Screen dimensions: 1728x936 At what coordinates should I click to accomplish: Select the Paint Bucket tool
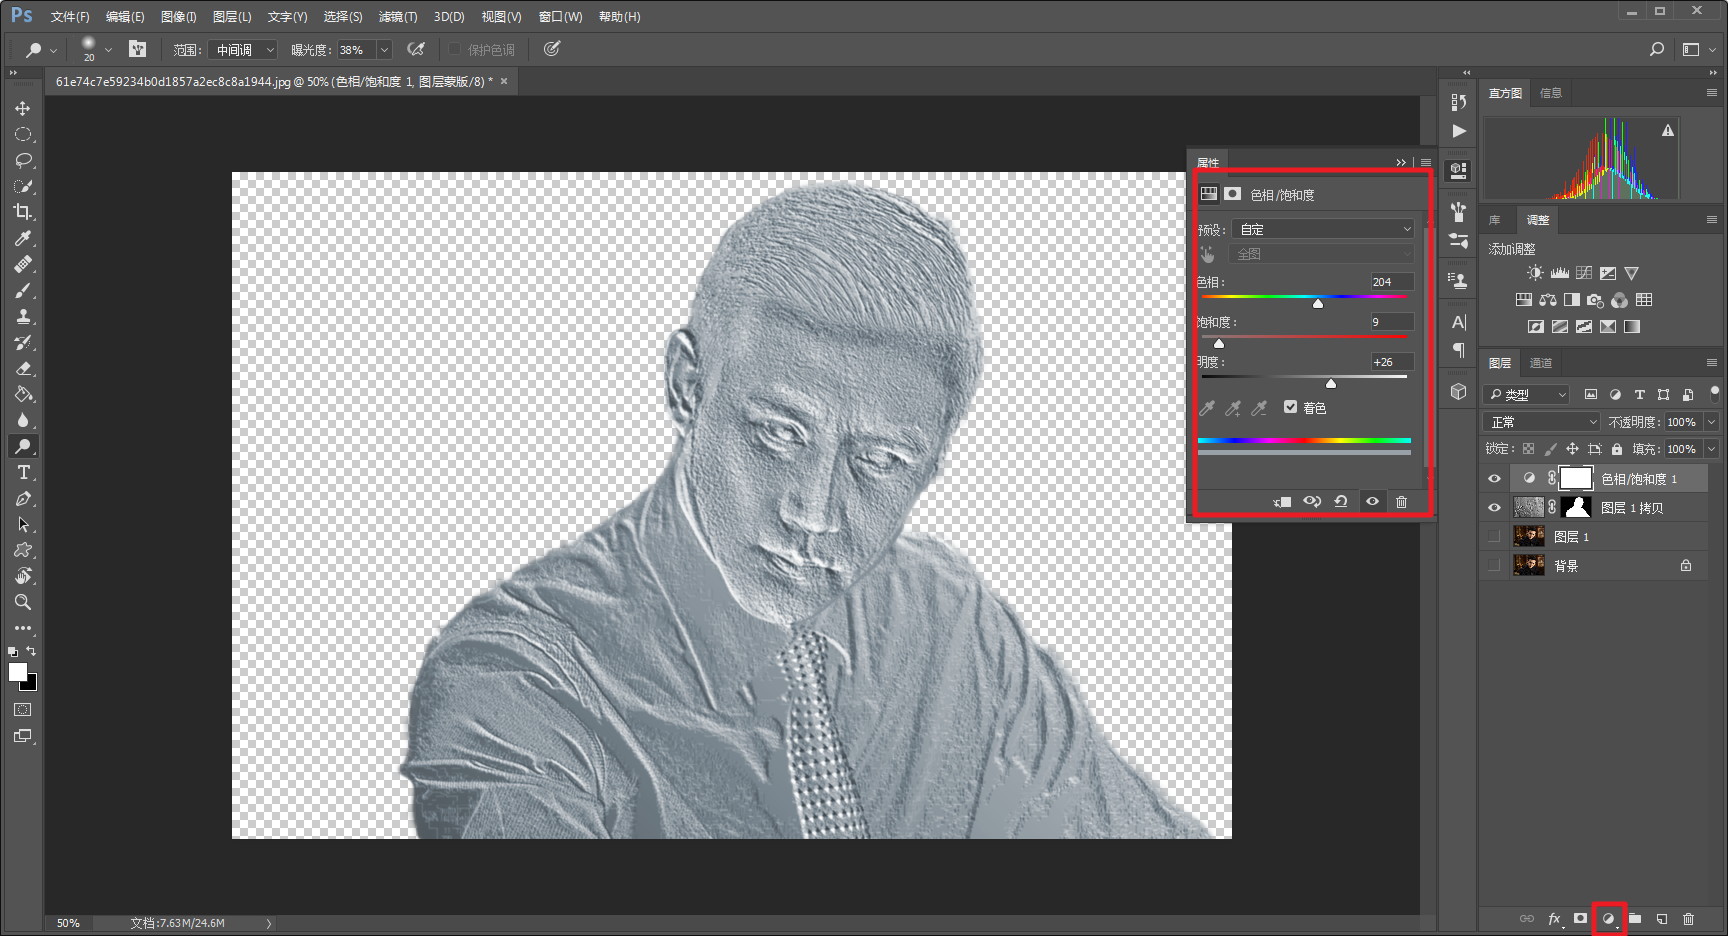[23, 394]
